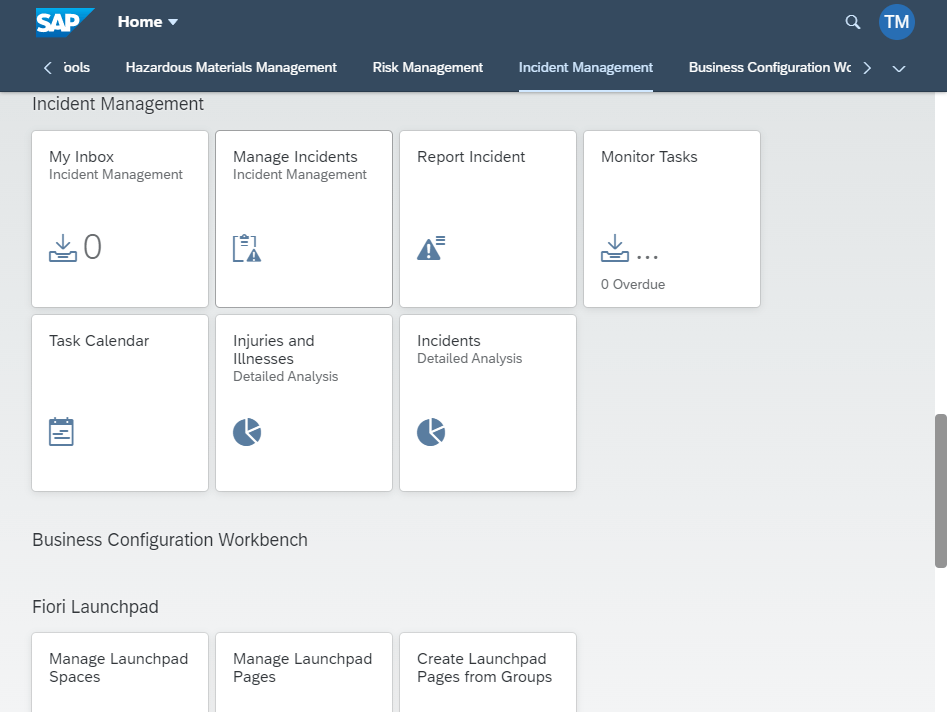The height and width of the screenshot is (712, 947).
Task: Click the '0 Overdue' text on Monitor Tasks
Action: tap(633, 284)
